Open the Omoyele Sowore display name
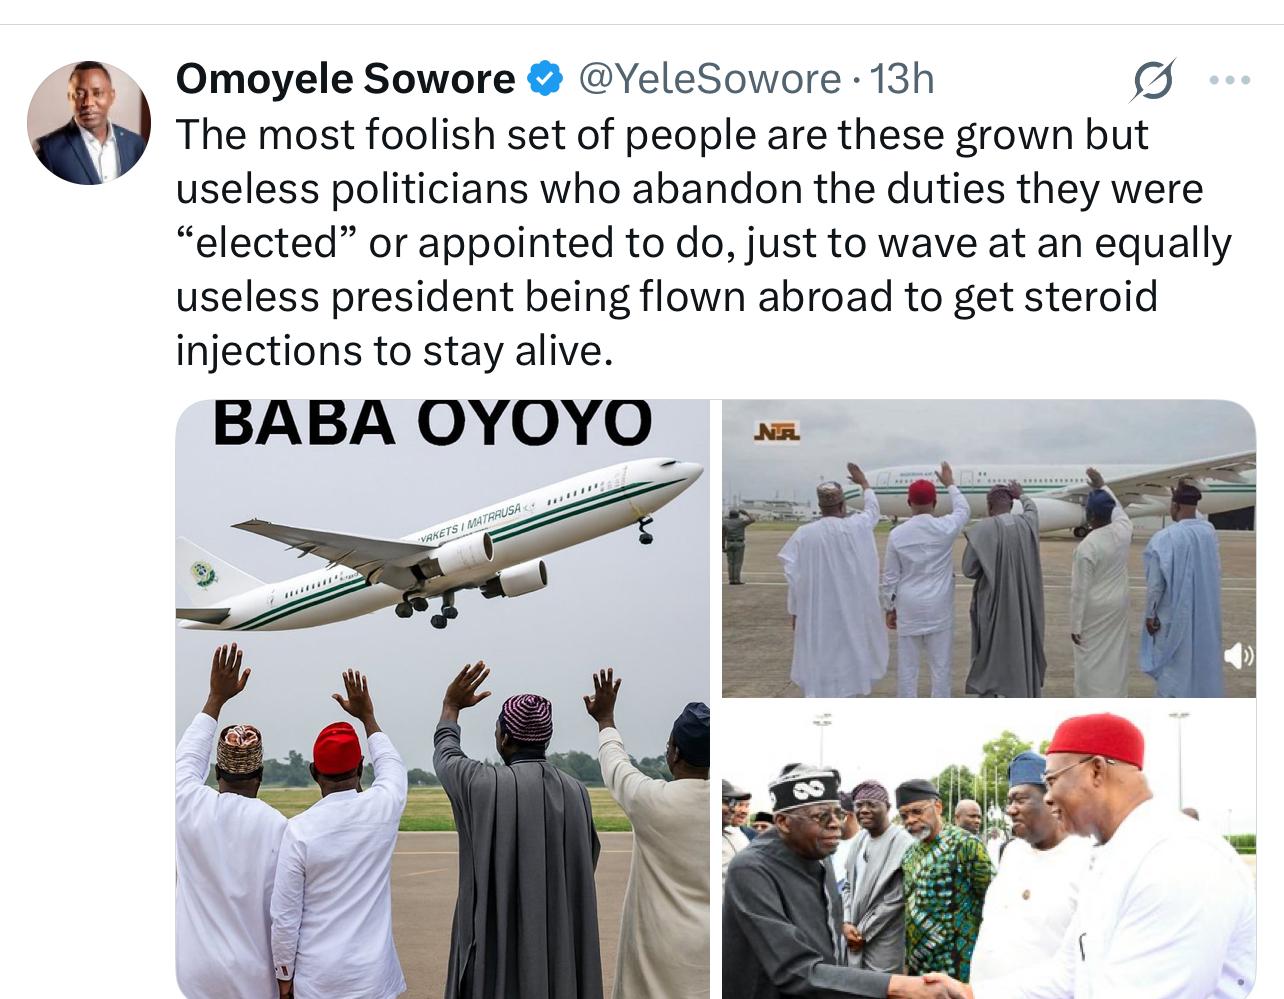This screenshot has height=999, width=1284. [x=346, y=79]
